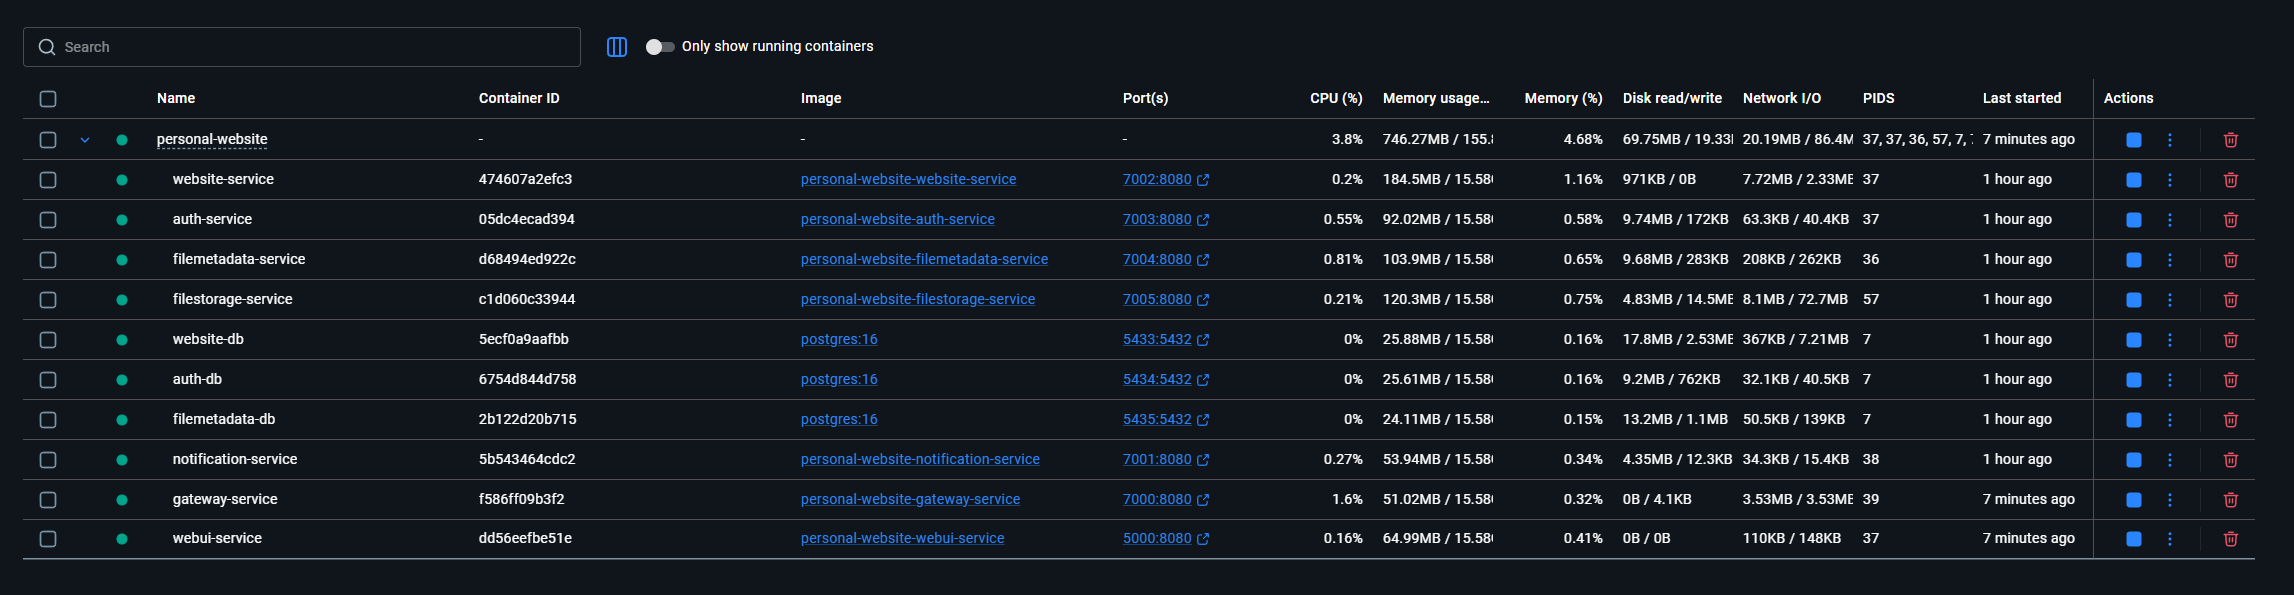
Task: Click the container Search field
Action: (x=302, y=47)
